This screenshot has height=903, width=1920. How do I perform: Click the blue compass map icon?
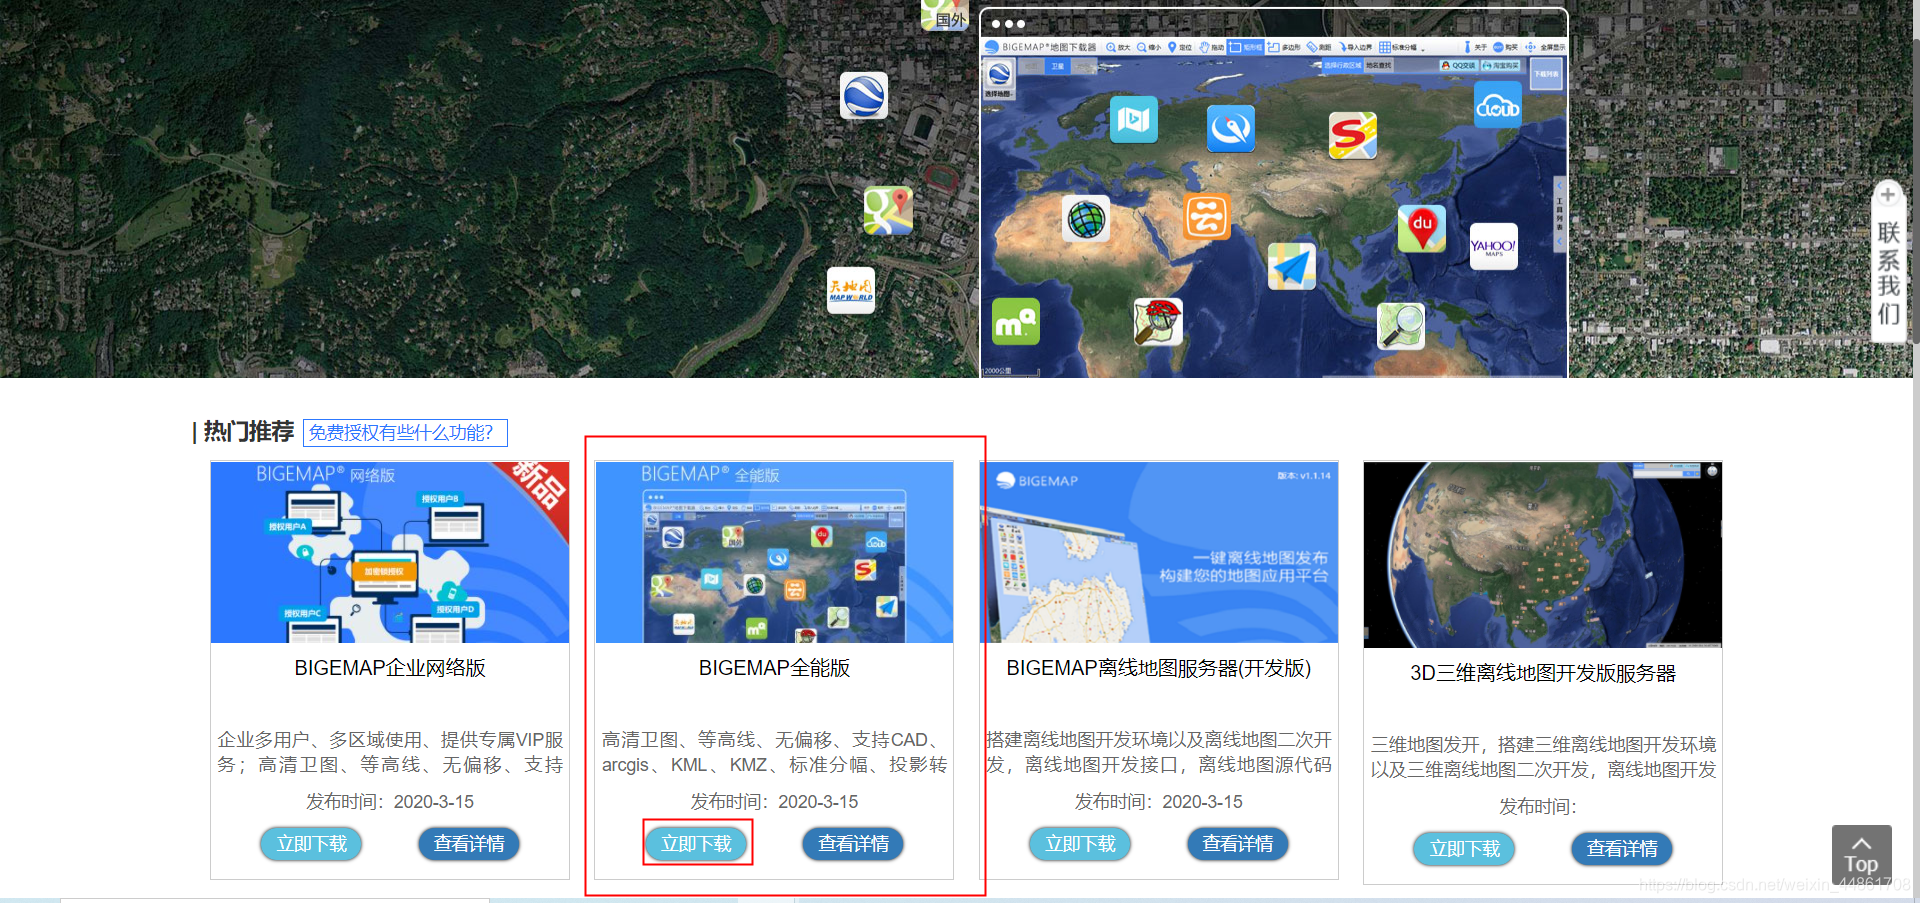(1231, 128)
